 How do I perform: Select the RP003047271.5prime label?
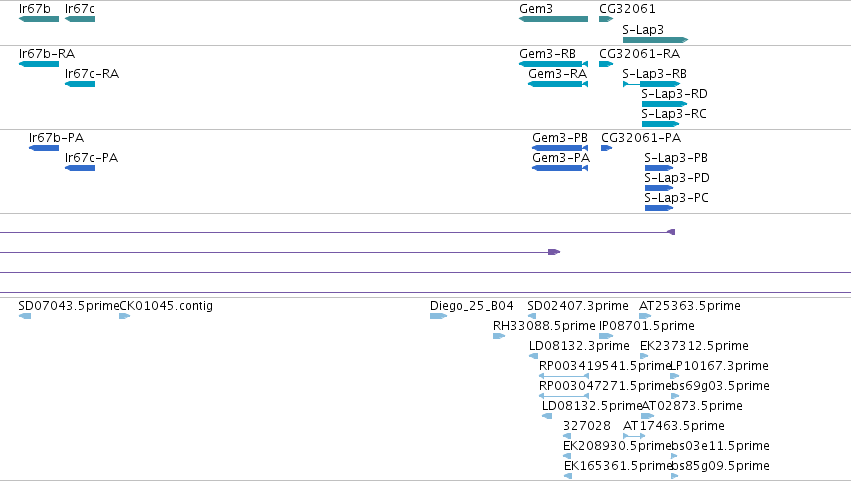(x=605, y=386)
